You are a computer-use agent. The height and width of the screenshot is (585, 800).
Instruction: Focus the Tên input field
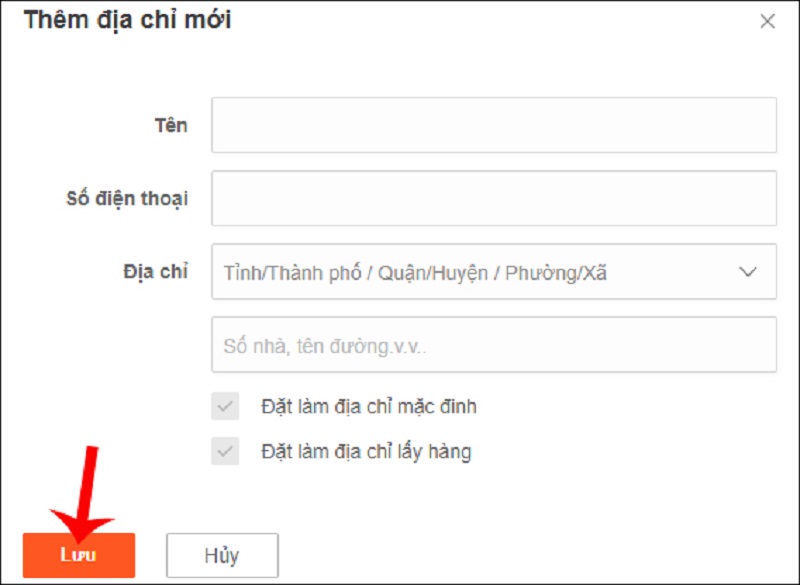pyautogui.click(x=494, y=125)
